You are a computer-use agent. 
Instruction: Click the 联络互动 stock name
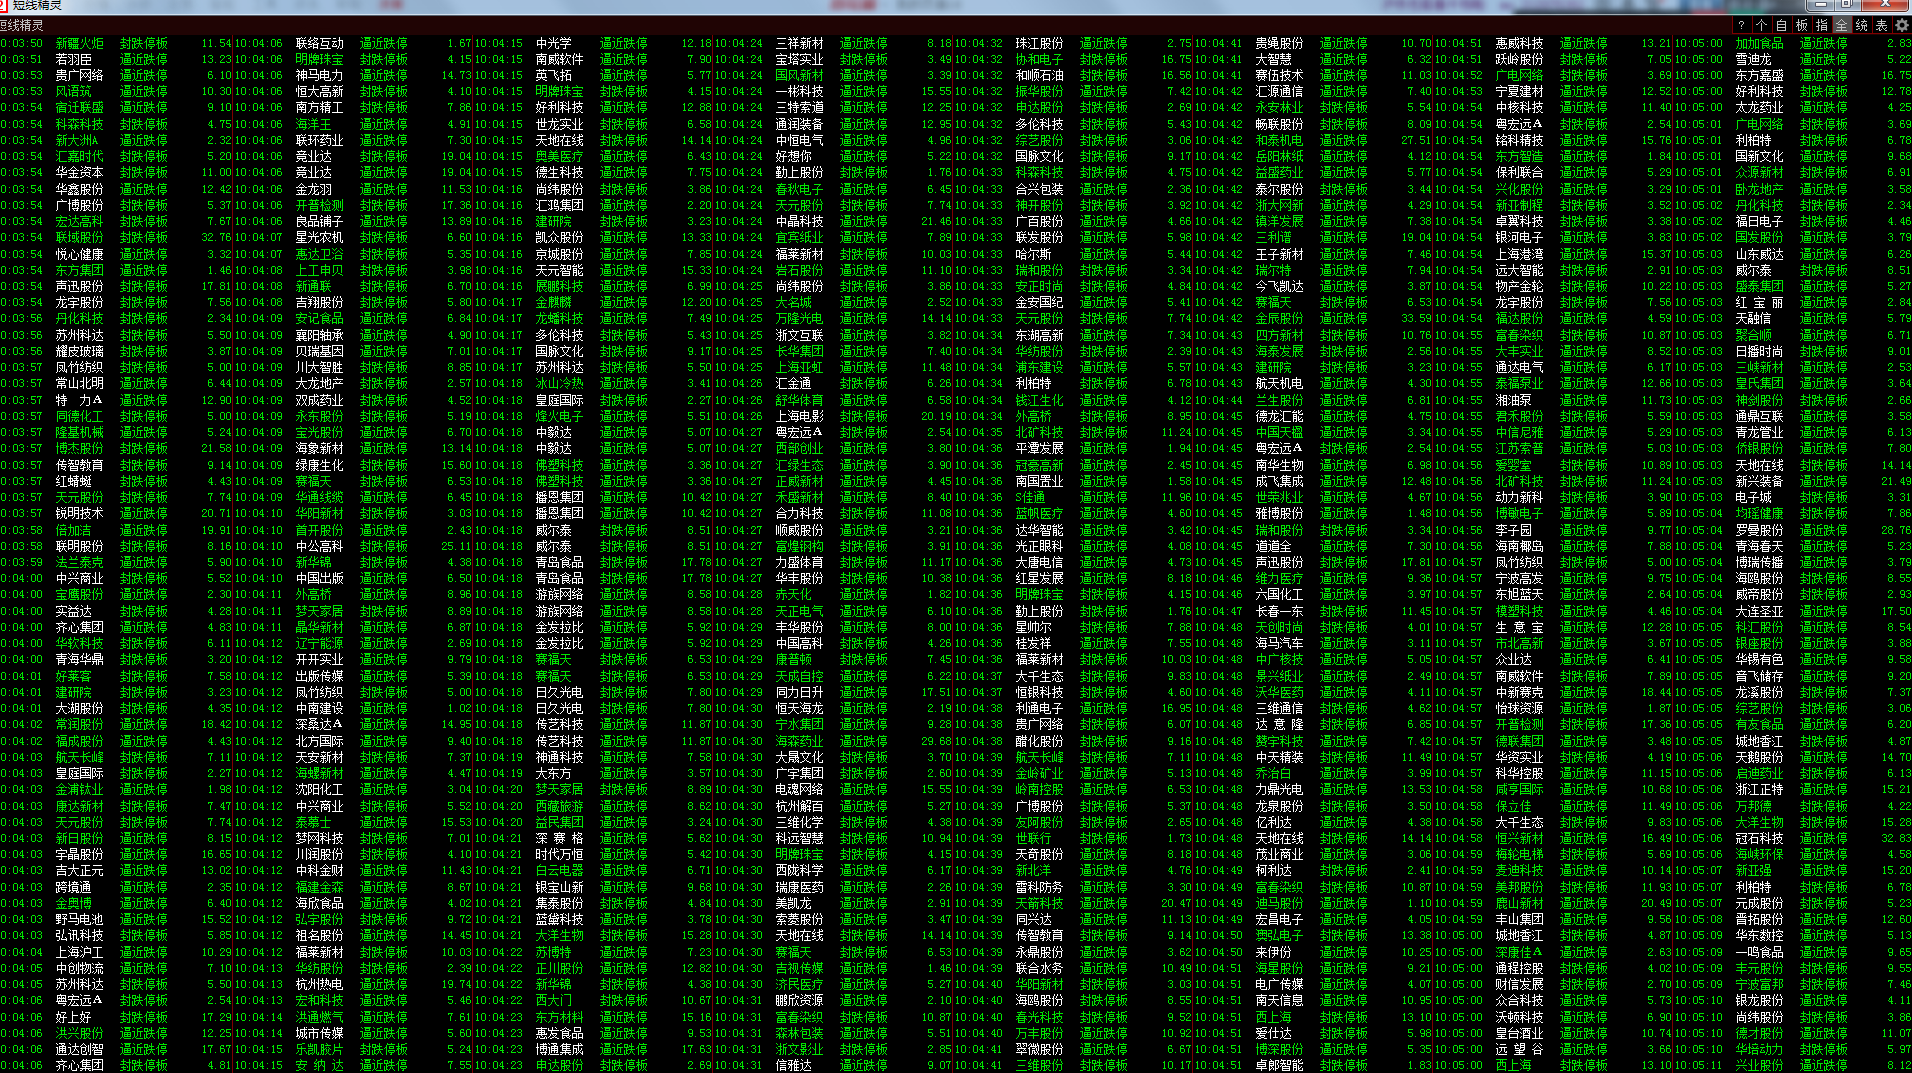(x=319, y=43)
